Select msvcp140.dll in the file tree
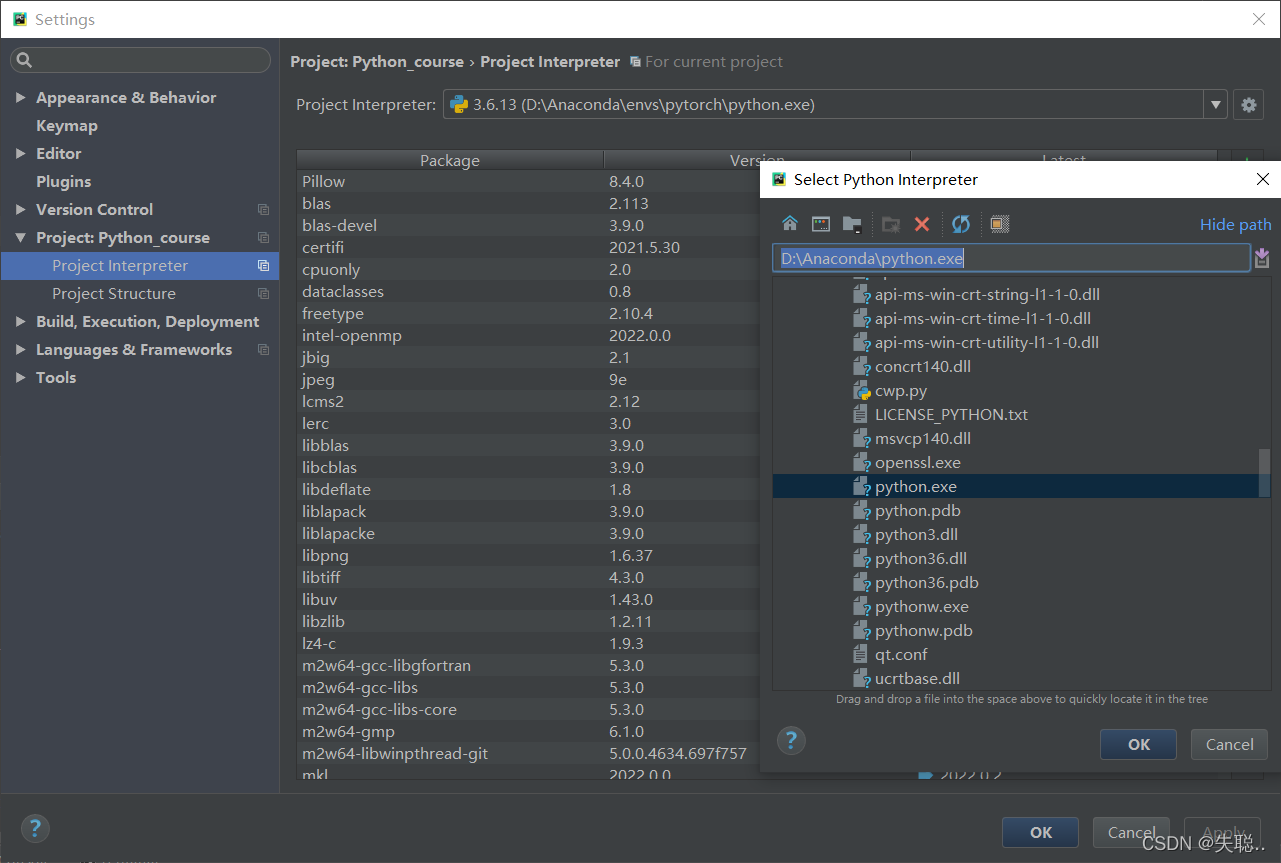1281x863 pixels. click(922, 438)
